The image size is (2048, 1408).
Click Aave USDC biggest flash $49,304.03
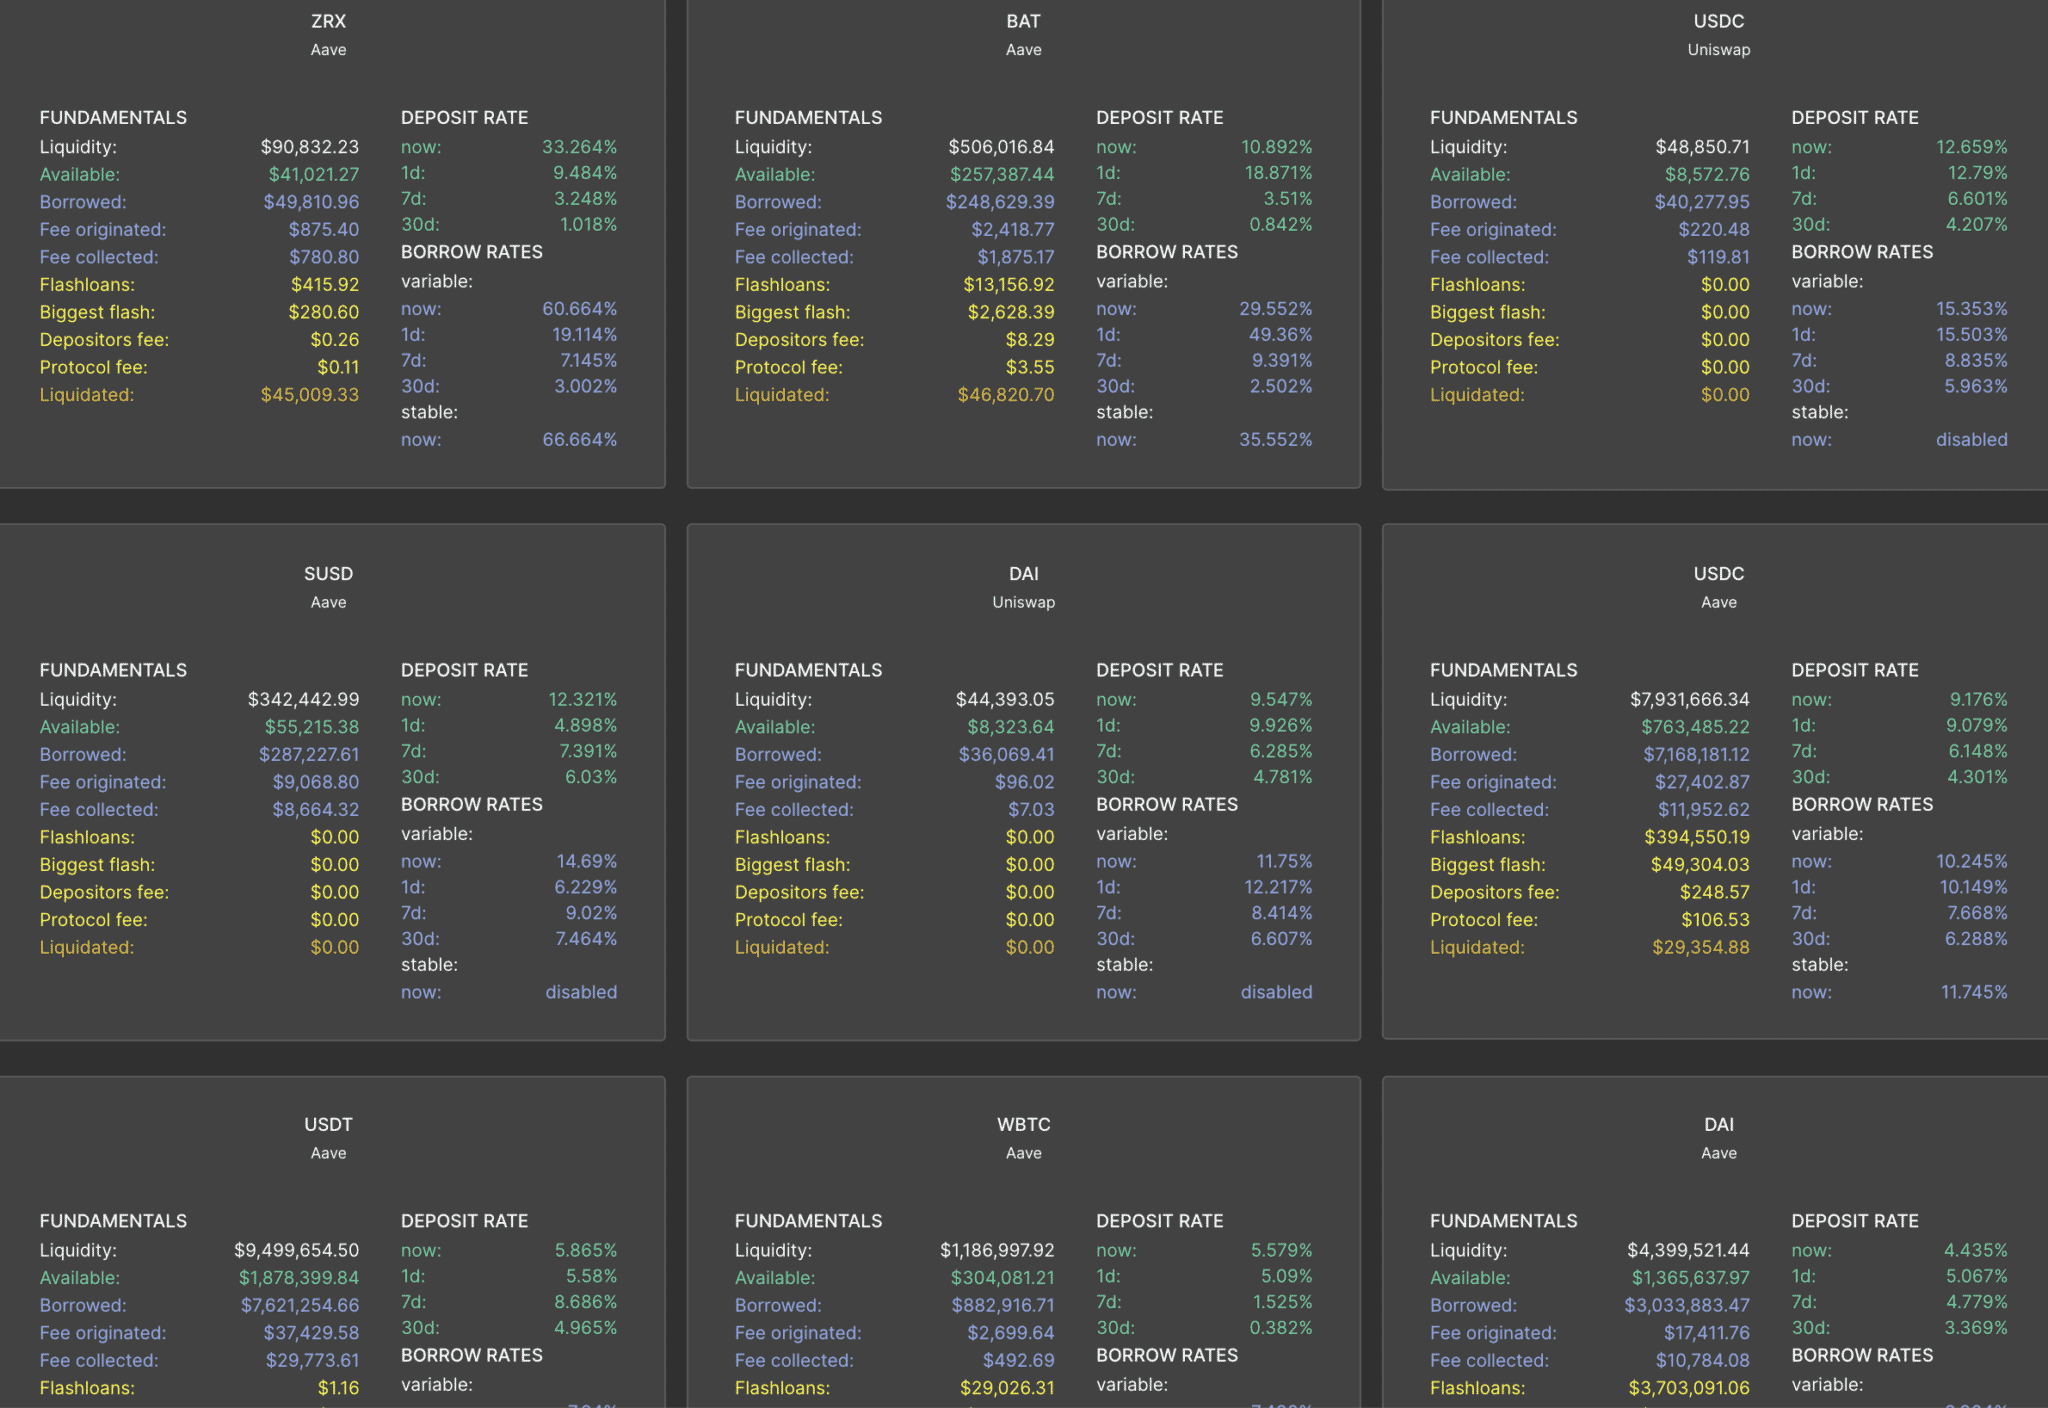click(x=1700, y=865)
